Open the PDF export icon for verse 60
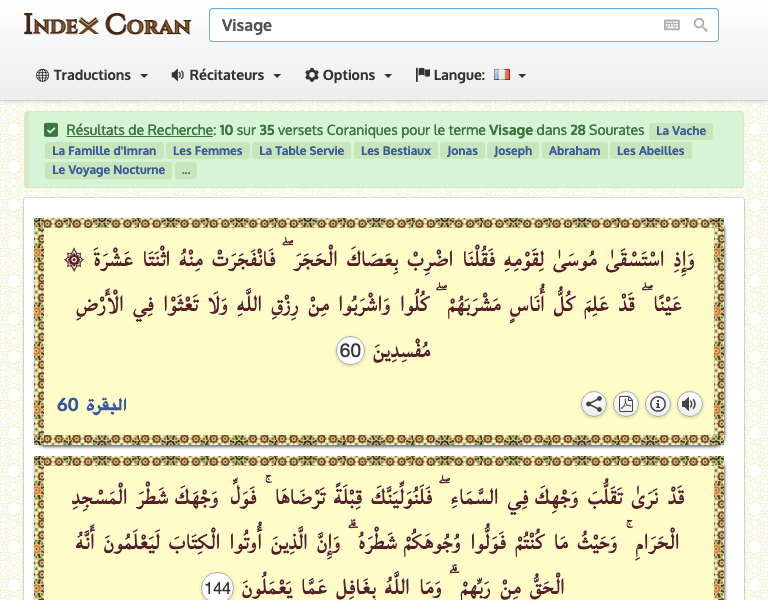The height and width of the screenshot is (600, 768). point(625,404)
